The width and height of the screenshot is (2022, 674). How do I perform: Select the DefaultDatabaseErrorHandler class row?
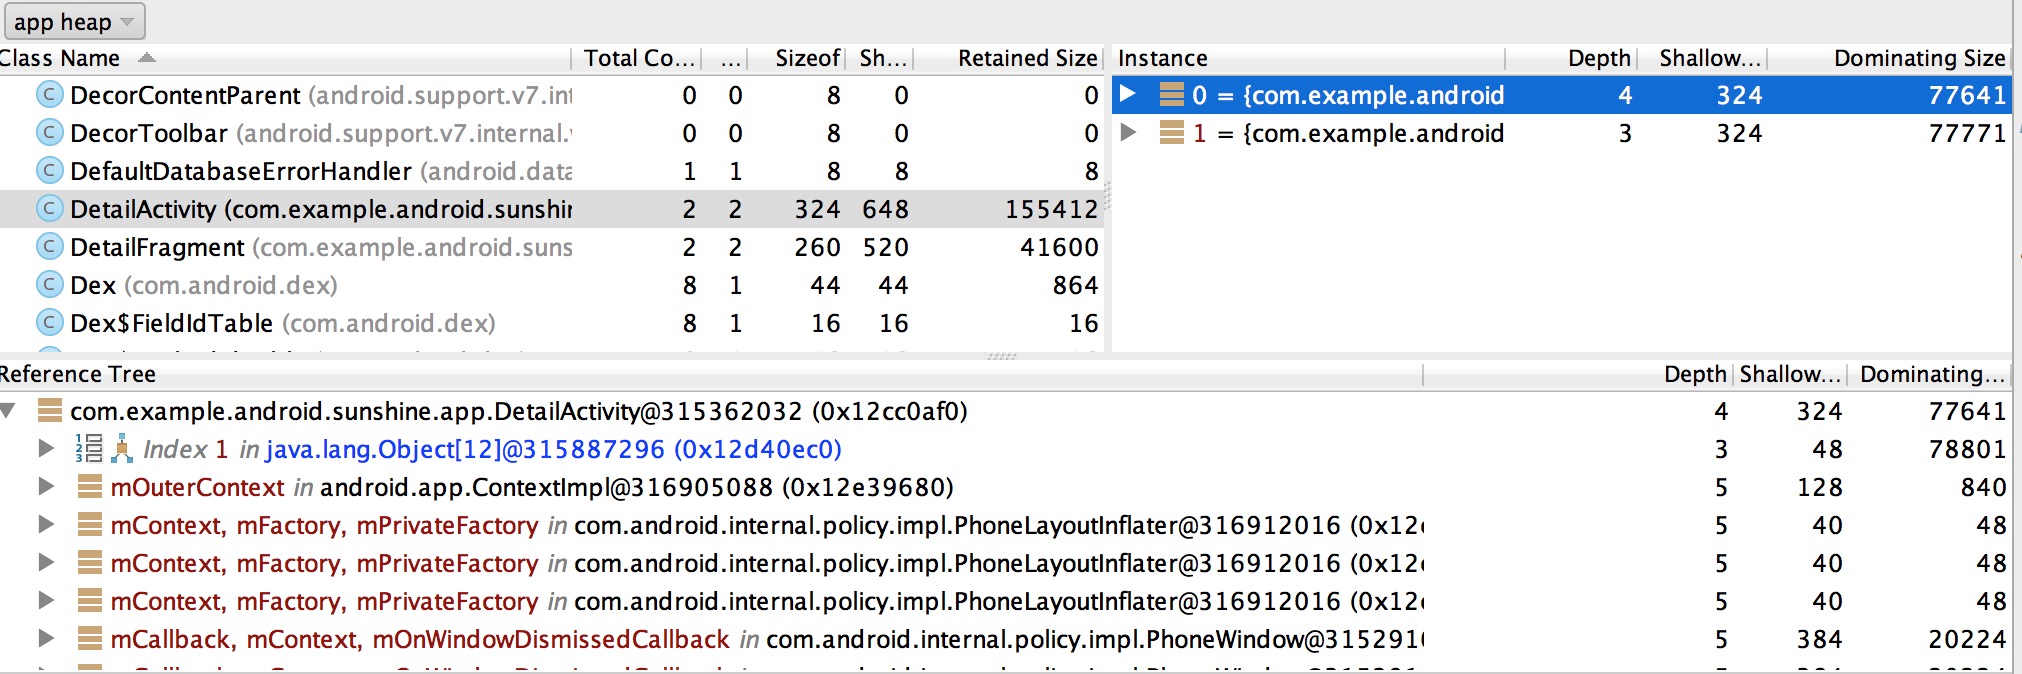pos(551,171)
